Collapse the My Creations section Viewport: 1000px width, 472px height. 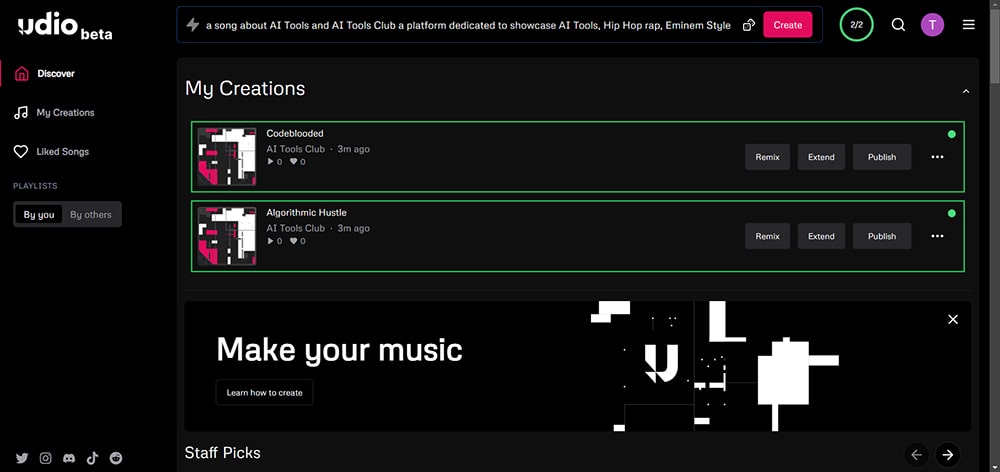pos(966,92)
